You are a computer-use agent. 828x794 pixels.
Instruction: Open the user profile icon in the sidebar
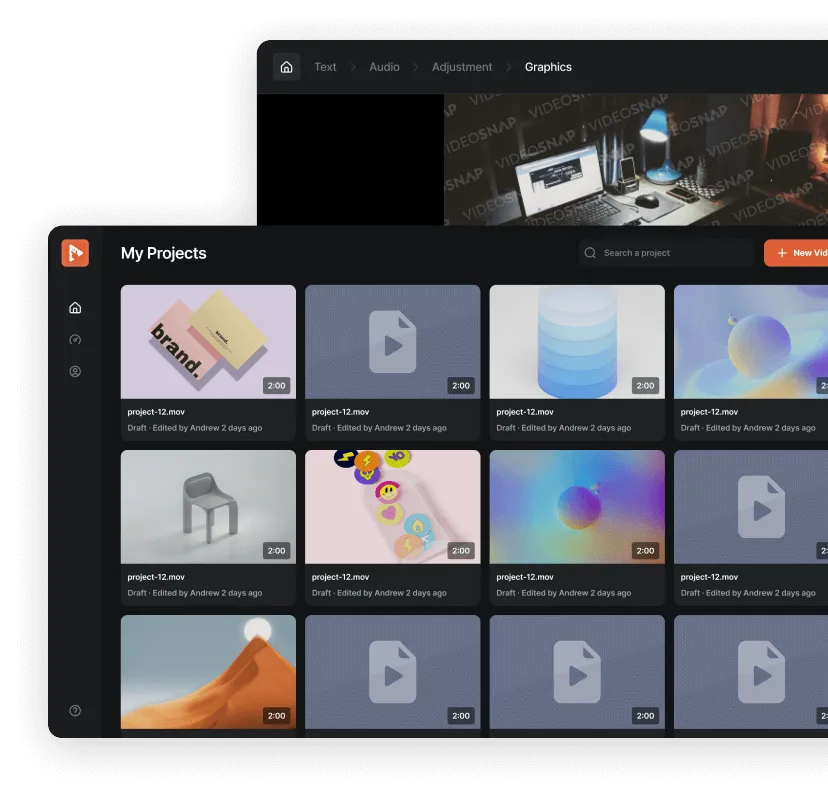[x=75, y=371]
